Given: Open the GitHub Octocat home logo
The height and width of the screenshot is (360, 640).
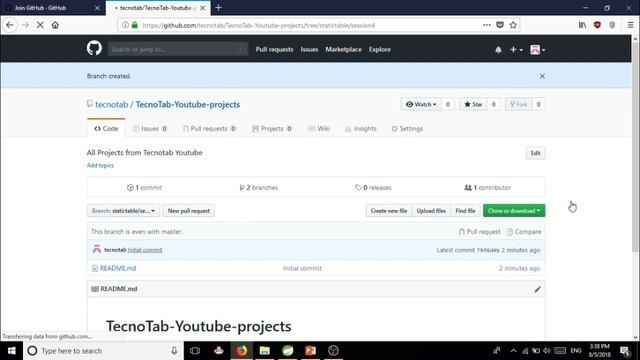Looking at the screenshot, I should (94, 49).
